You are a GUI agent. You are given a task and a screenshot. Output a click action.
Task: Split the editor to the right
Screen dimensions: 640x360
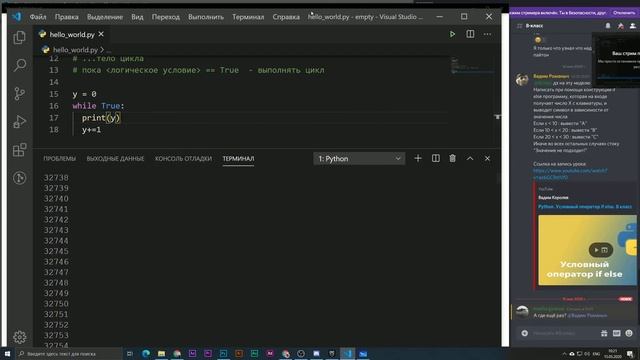click(x=470, y=34)
